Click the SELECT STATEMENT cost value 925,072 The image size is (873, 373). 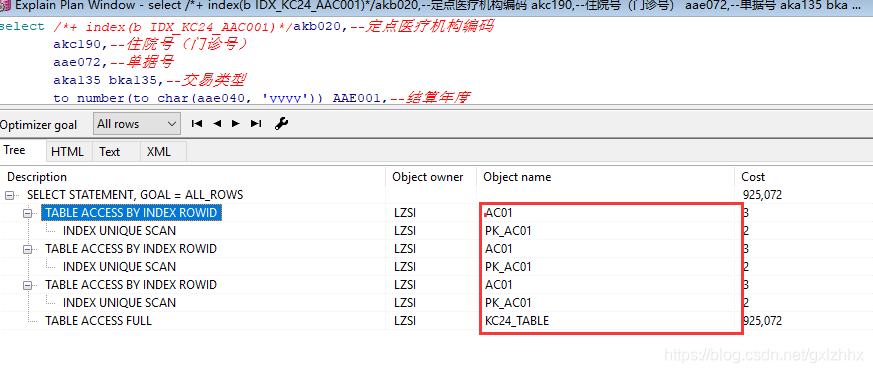[x=762, y=195]
